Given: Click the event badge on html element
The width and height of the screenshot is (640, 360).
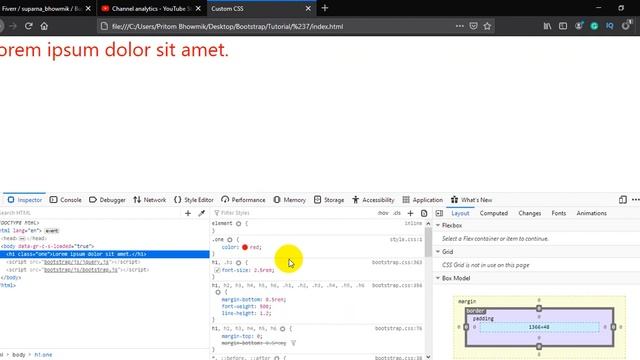Looking at the screenshot, I should [x=51, y=231].
